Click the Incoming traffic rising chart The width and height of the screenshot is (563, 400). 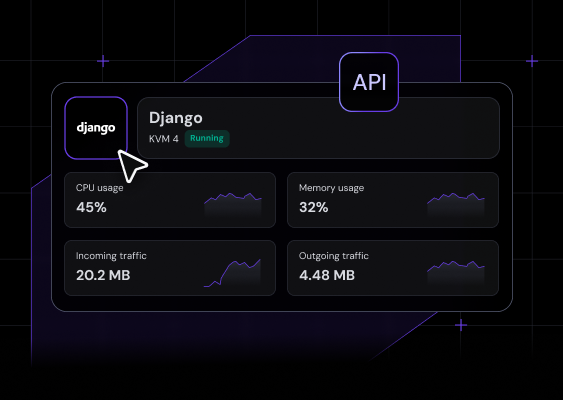click(232, 273)
